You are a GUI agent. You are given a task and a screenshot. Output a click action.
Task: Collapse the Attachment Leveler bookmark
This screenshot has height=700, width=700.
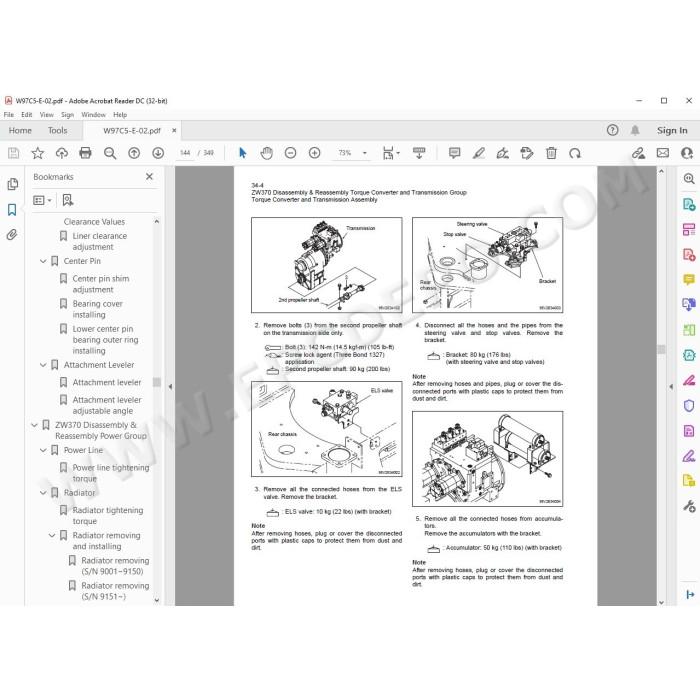click(43, 365)
